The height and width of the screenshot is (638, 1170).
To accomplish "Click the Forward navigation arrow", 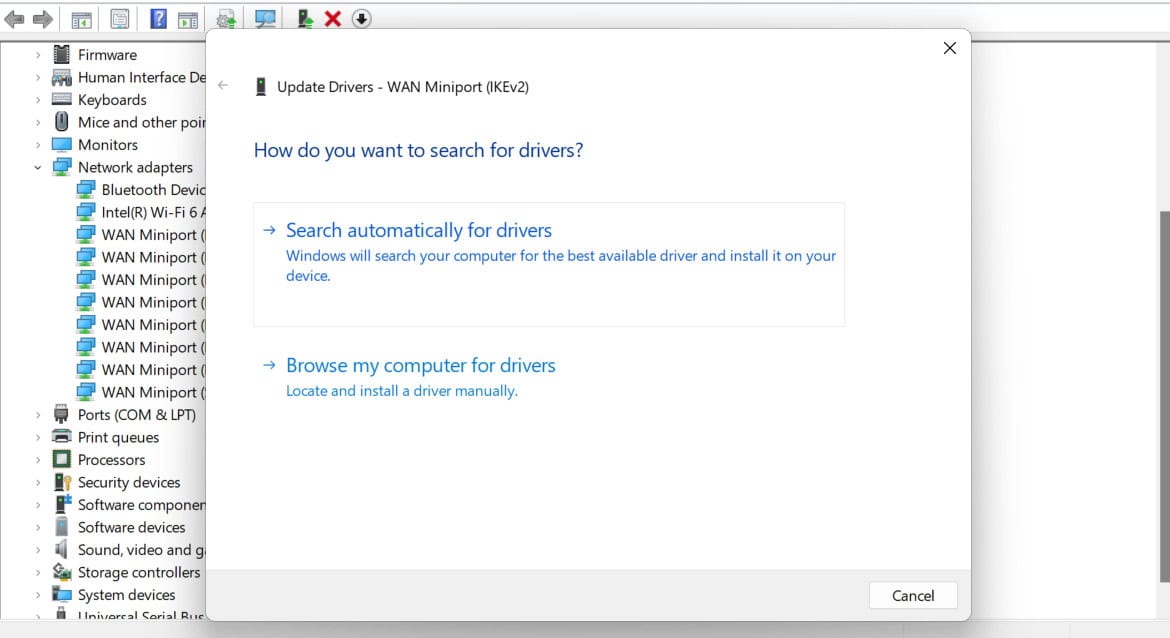I will (x=40, y=17).
